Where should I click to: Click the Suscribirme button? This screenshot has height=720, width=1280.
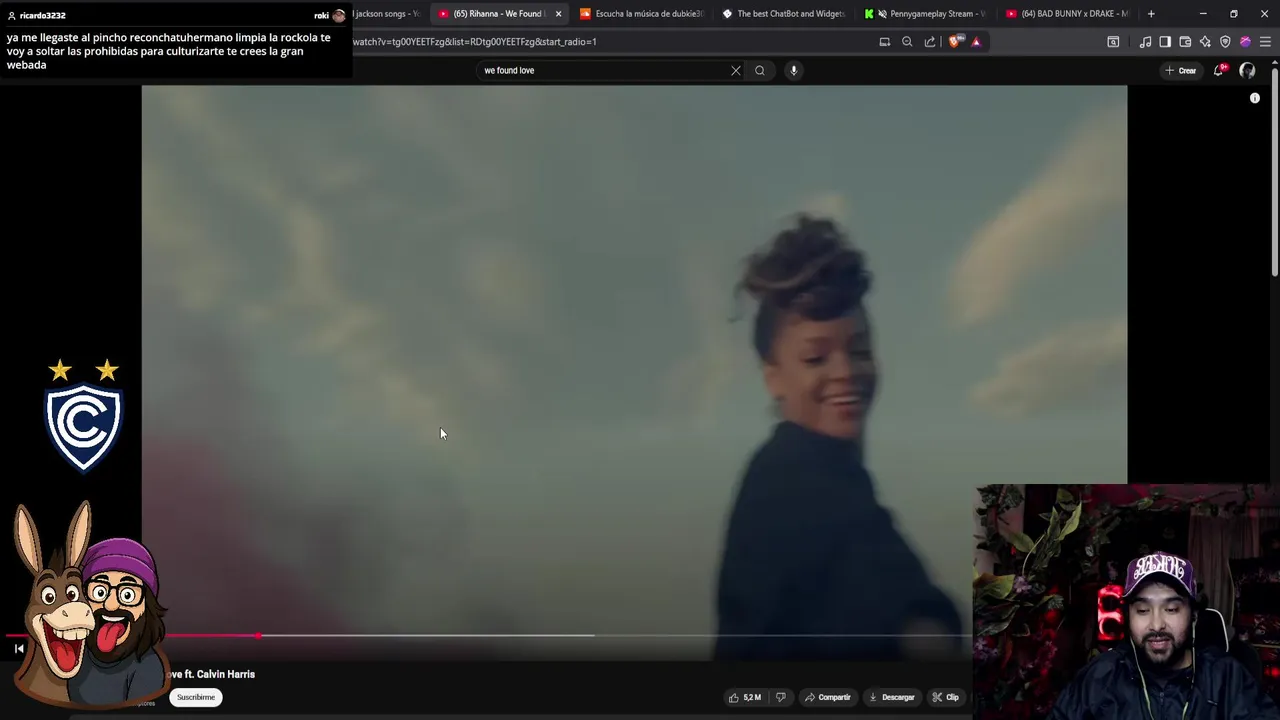[196, 697]
